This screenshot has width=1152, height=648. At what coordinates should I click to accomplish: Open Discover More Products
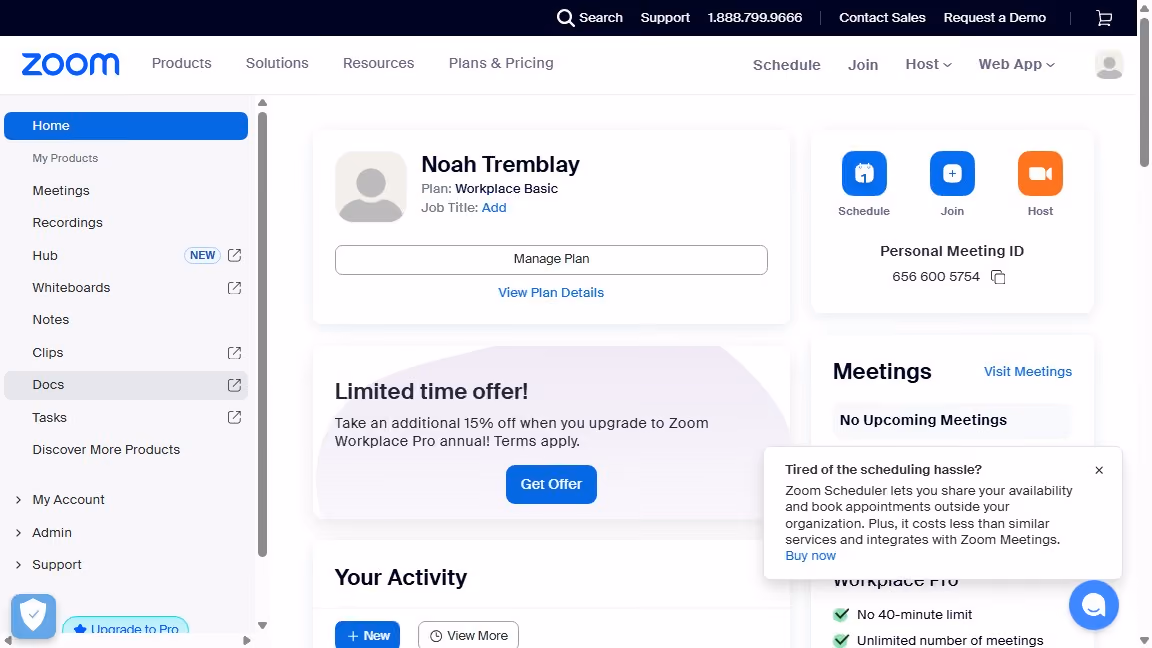pos(106,450)
